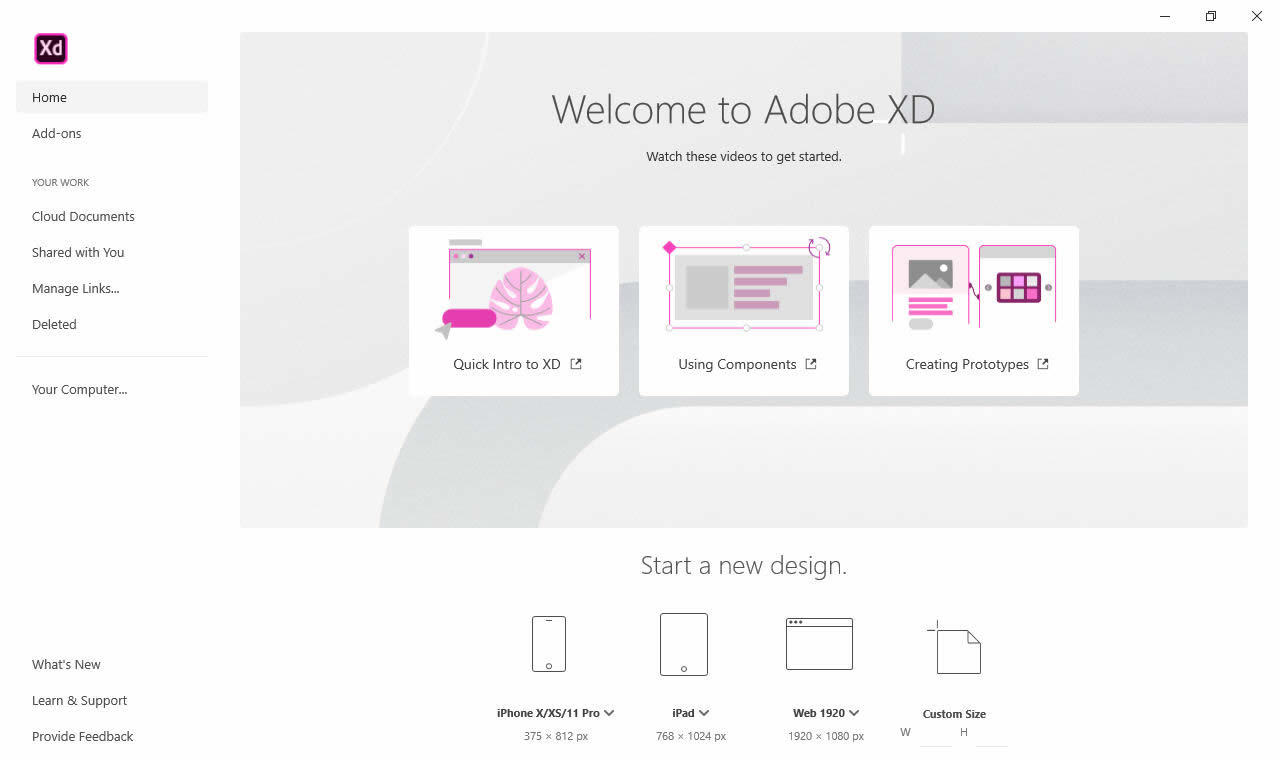Image resolution: width=1280 pixels, height=760 pixels.
Task: Select the Web 1920 browser artboard icon
Action: (819, 643)
